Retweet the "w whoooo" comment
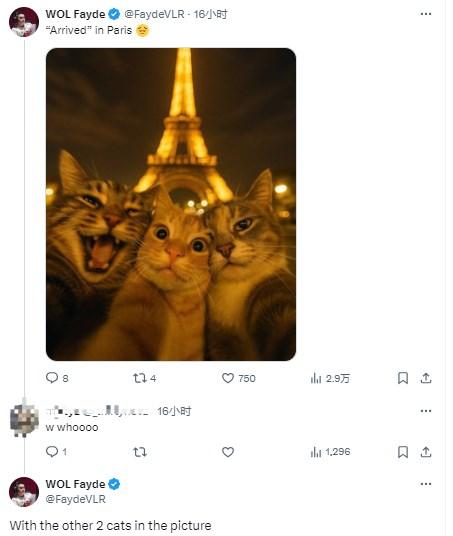This screenshot has height=536, width=453. coord(139,452)
